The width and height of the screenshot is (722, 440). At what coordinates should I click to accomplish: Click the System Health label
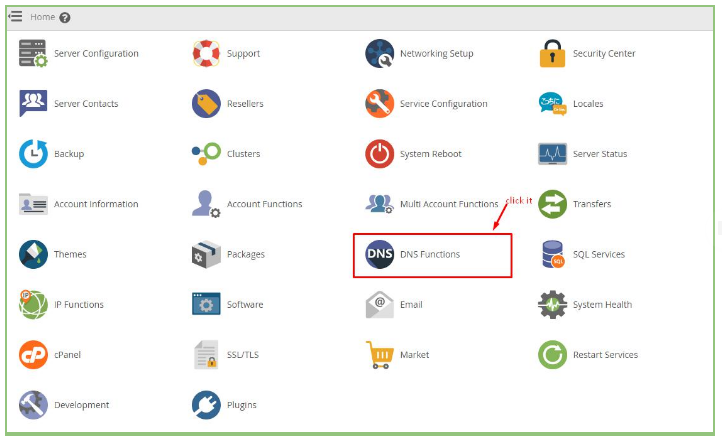(x=602, y=304)
